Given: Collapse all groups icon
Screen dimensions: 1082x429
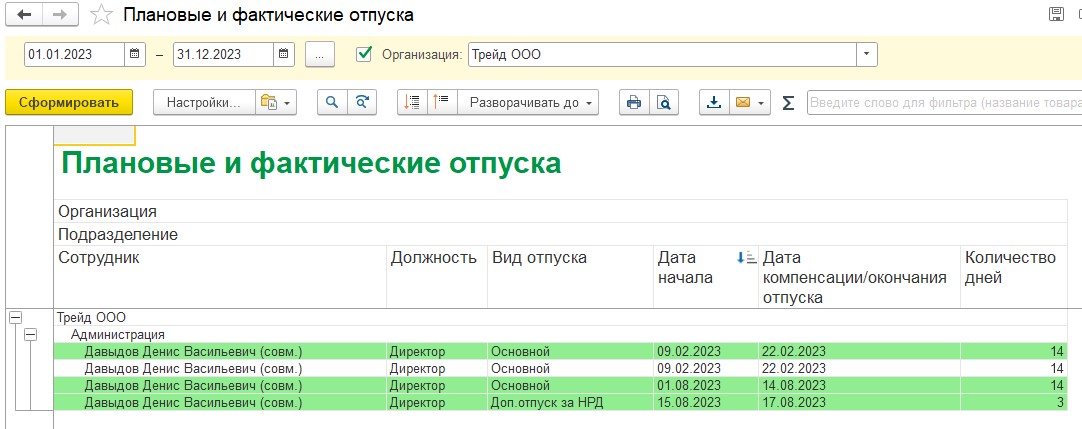Looking at the screenshot, I should click(x=413, y=103).
